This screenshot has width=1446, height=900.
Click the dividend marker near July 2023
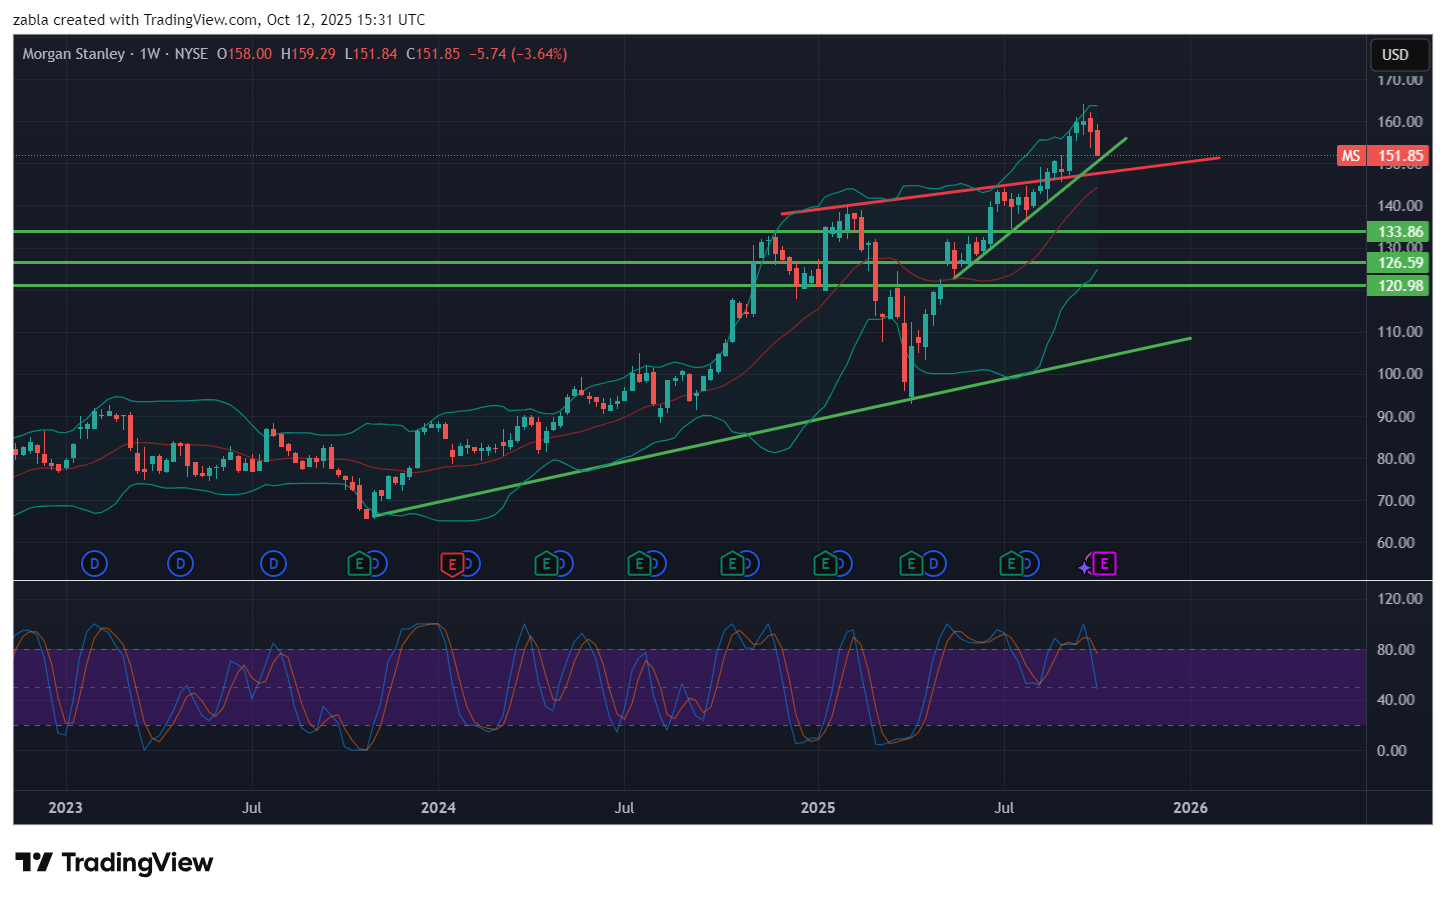click(273, 564)
